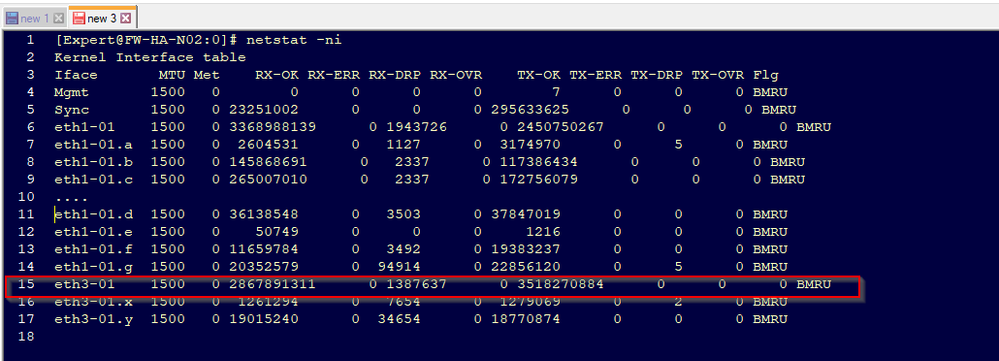The width and height of the screenshot is (999, 361).
Task: Click the Flg column header
Action: pyautogui.click(x=765, y=74)
